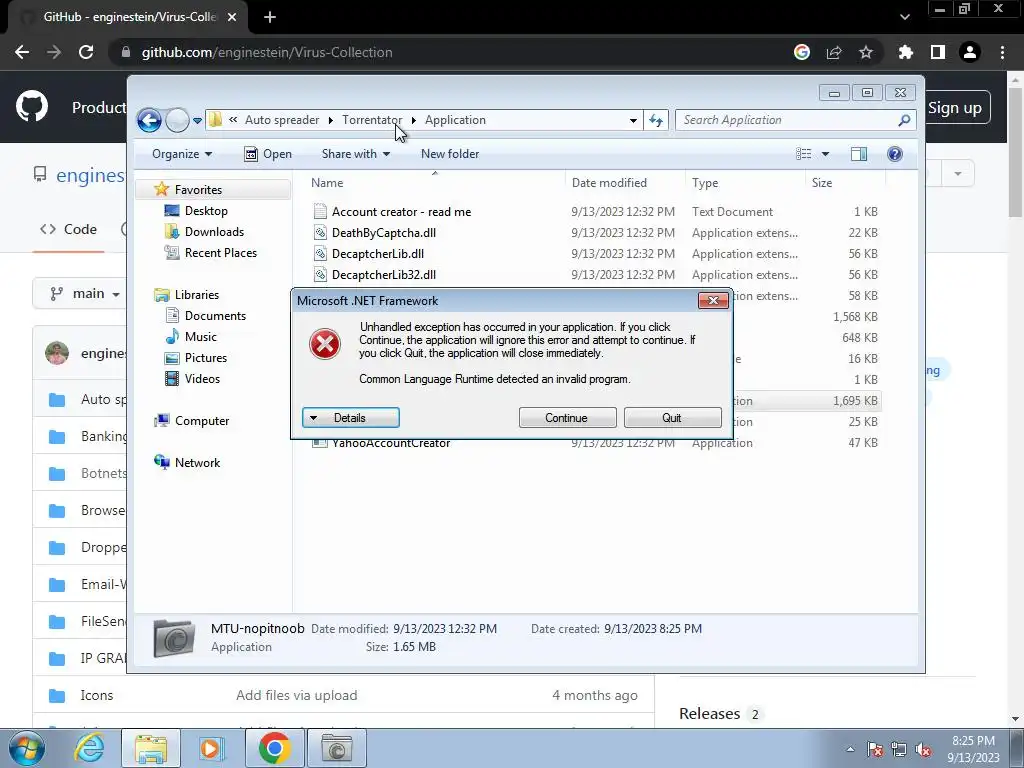Click Application segment in breadcrumb

coord(455,120)
